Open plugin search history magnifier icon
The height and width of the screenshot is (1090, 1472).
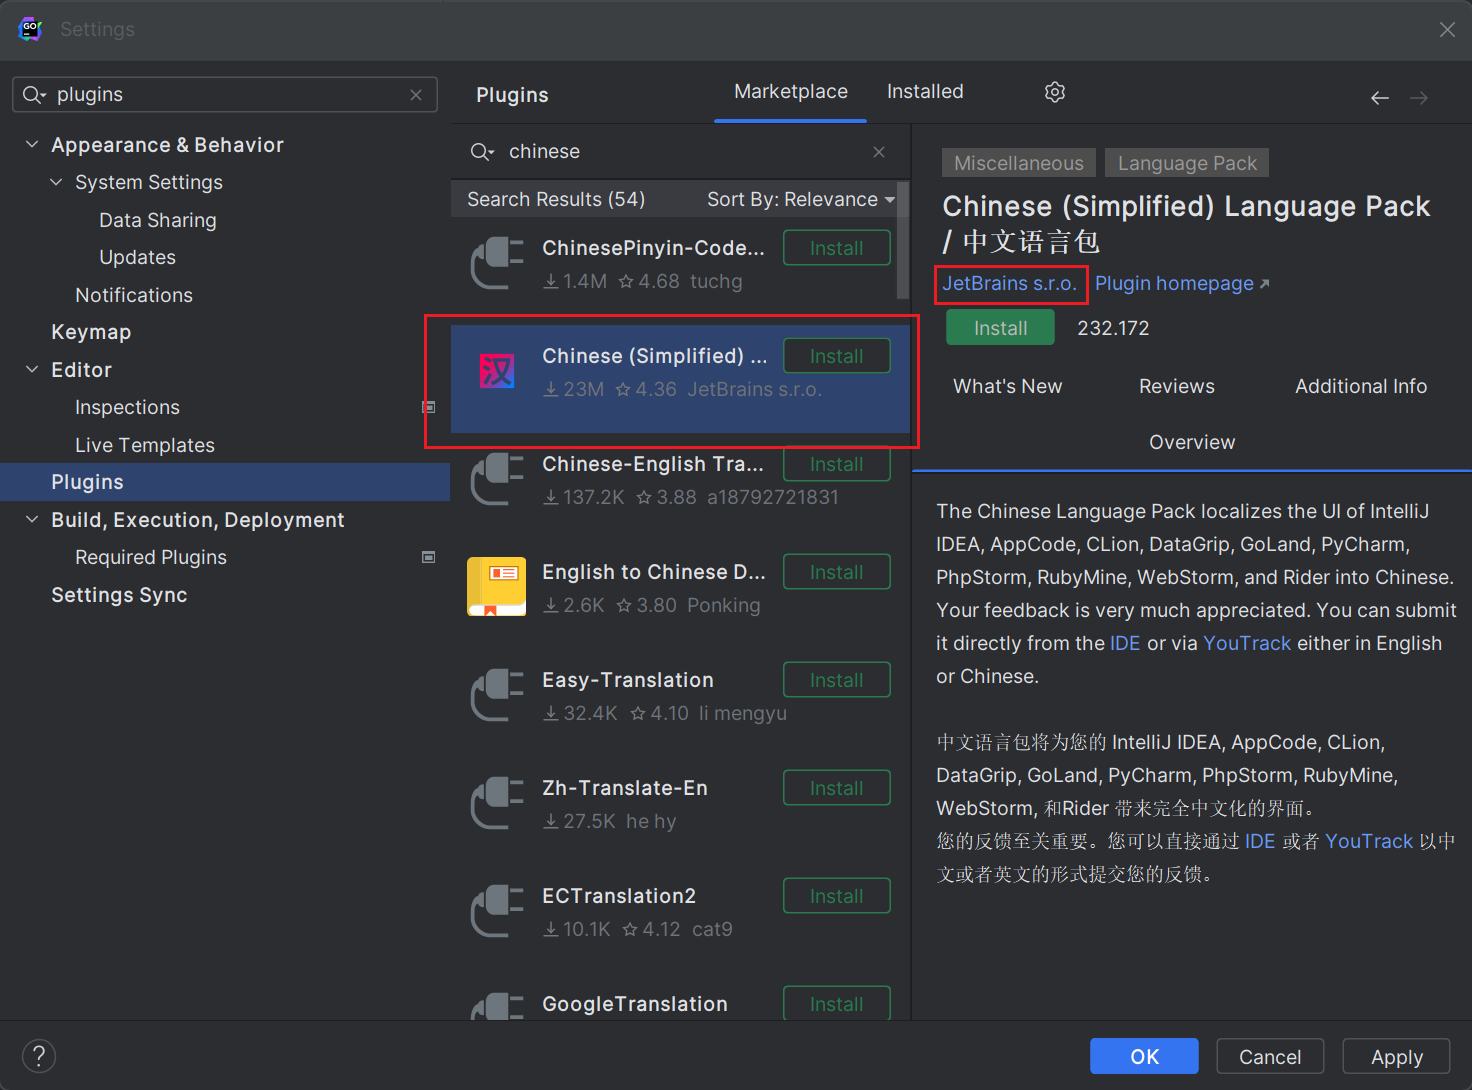[x=482, y=152]
